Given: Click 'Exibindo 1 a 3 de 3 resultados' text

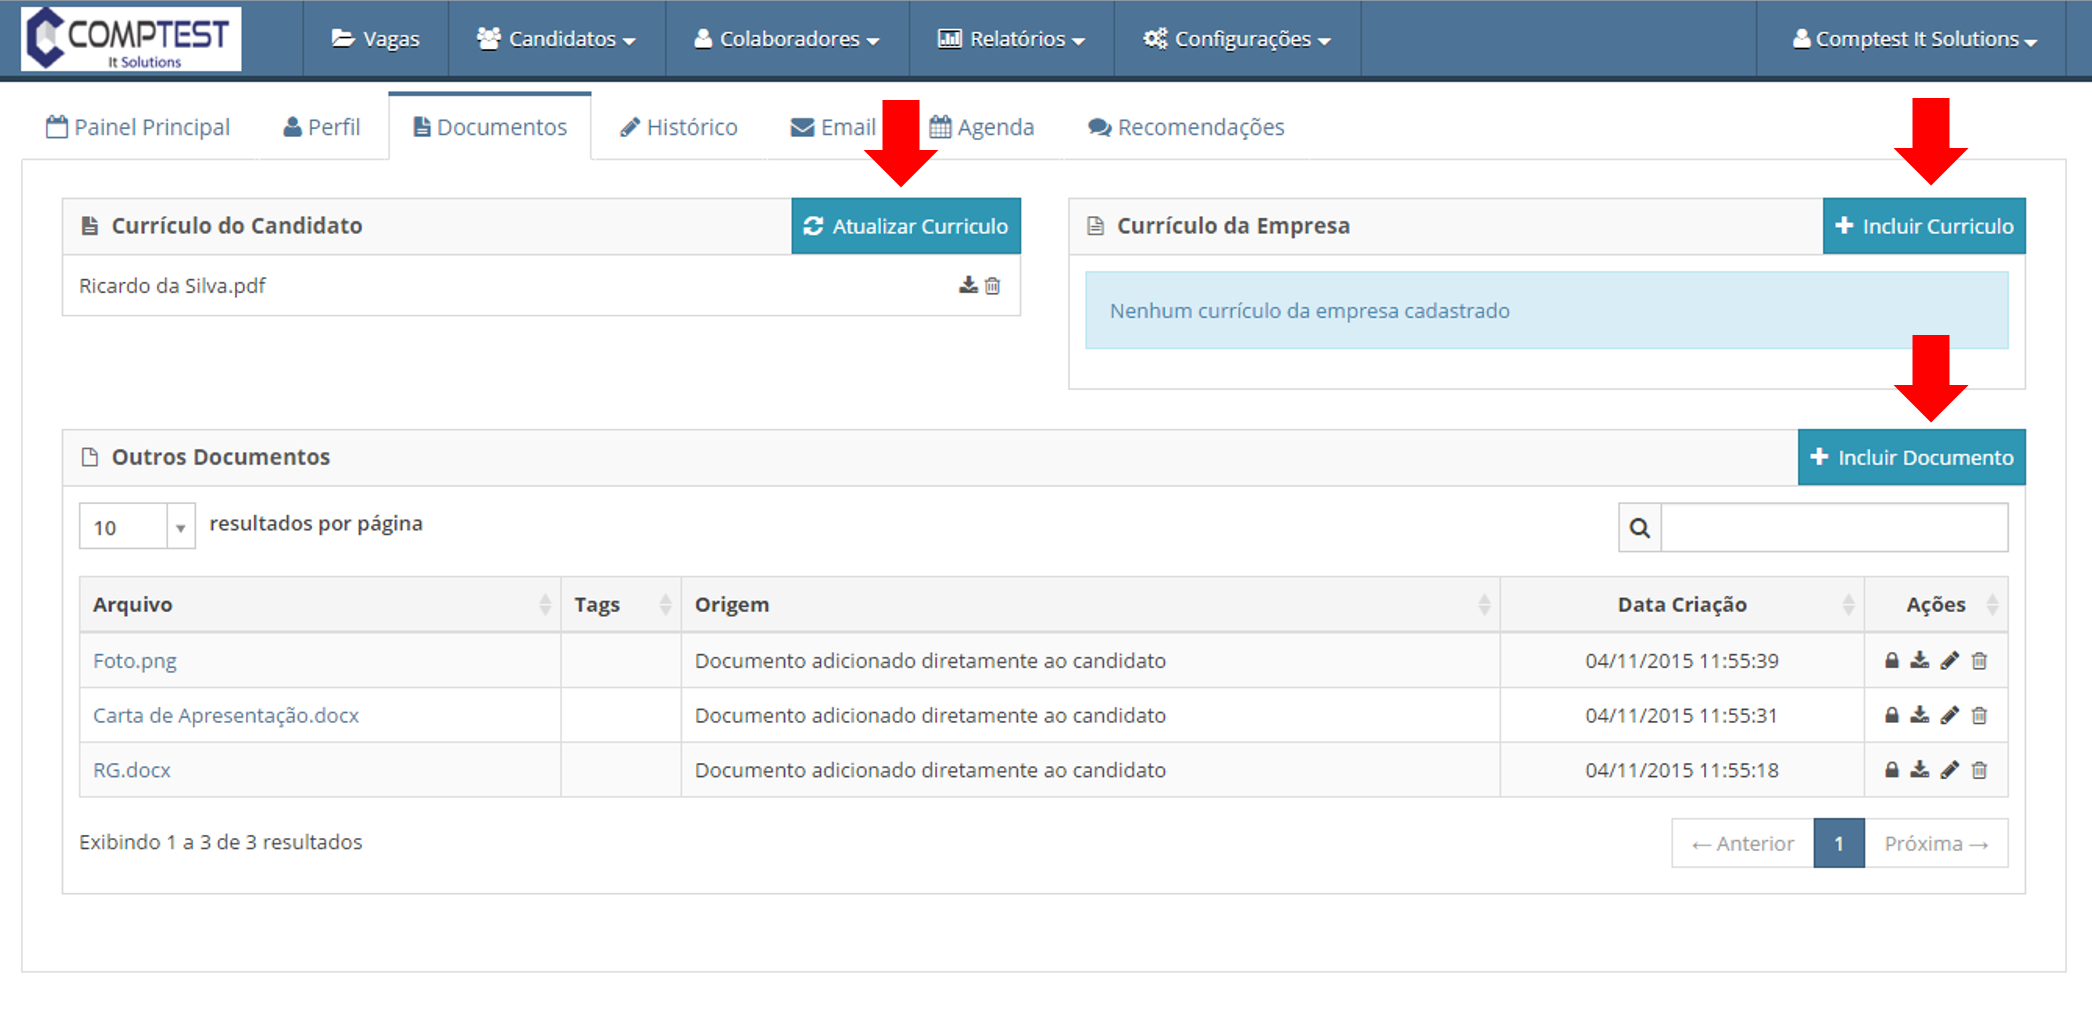Looking at the screenshot, I should (x=221, y=842).
